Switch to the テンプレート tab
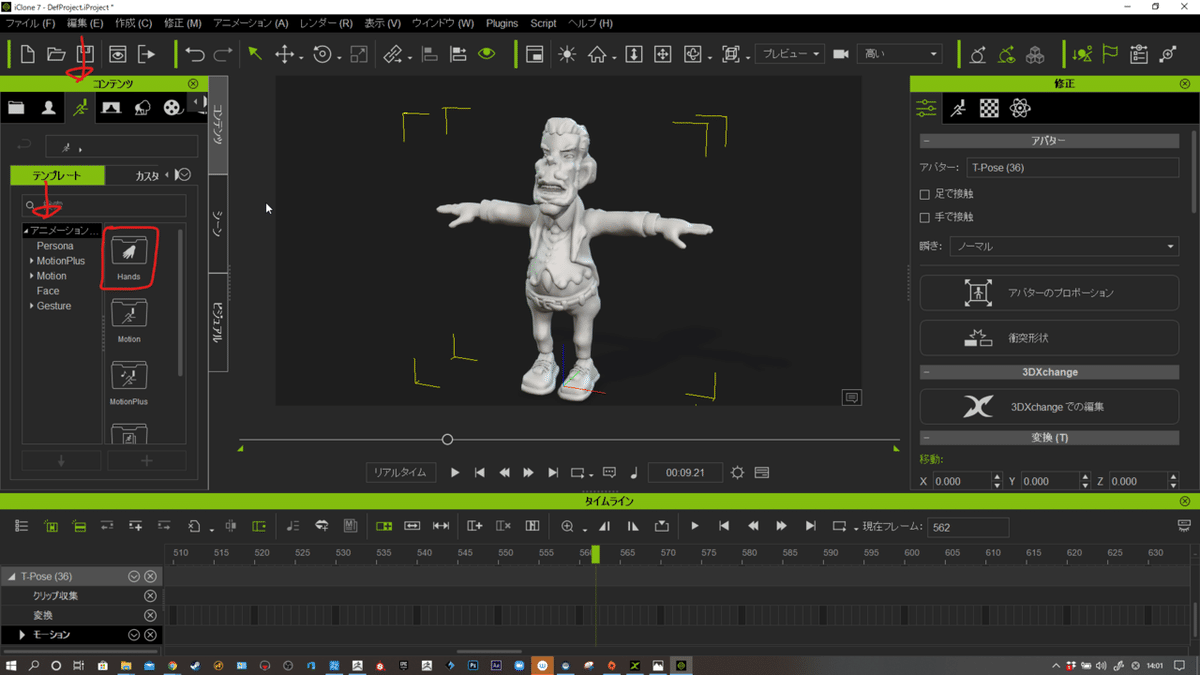The image size is (1200, 675). click(57, 175)
